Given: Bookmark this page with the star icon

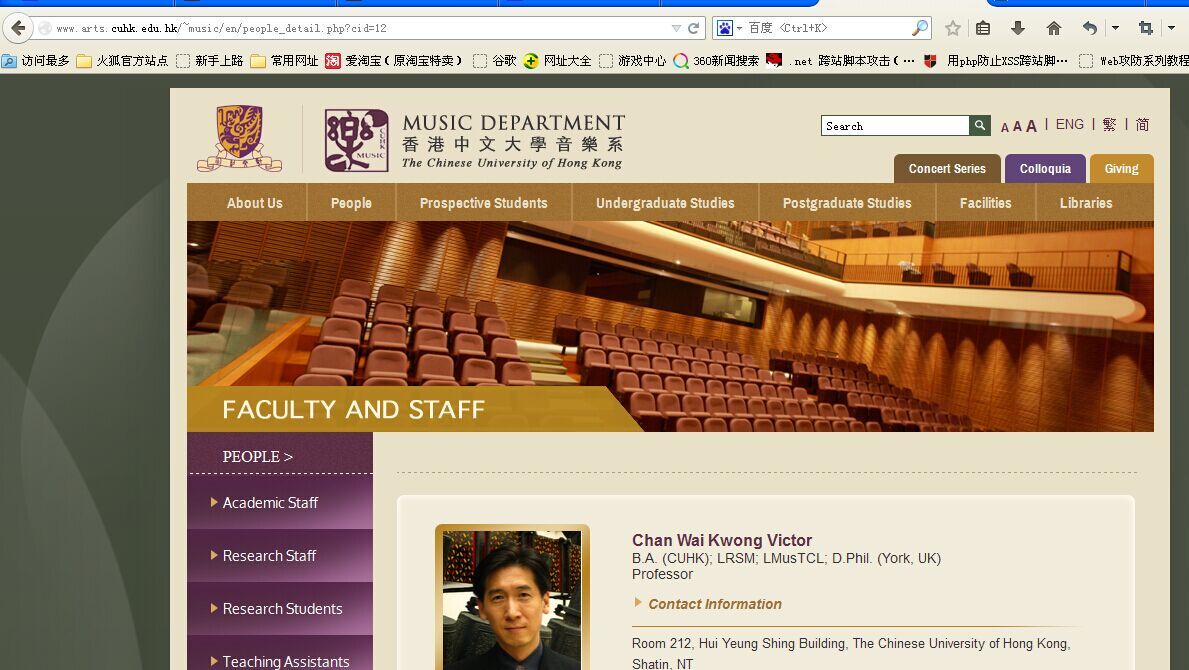Looking at the screenshot, I should pyautogui.click(x=952, y=28).
